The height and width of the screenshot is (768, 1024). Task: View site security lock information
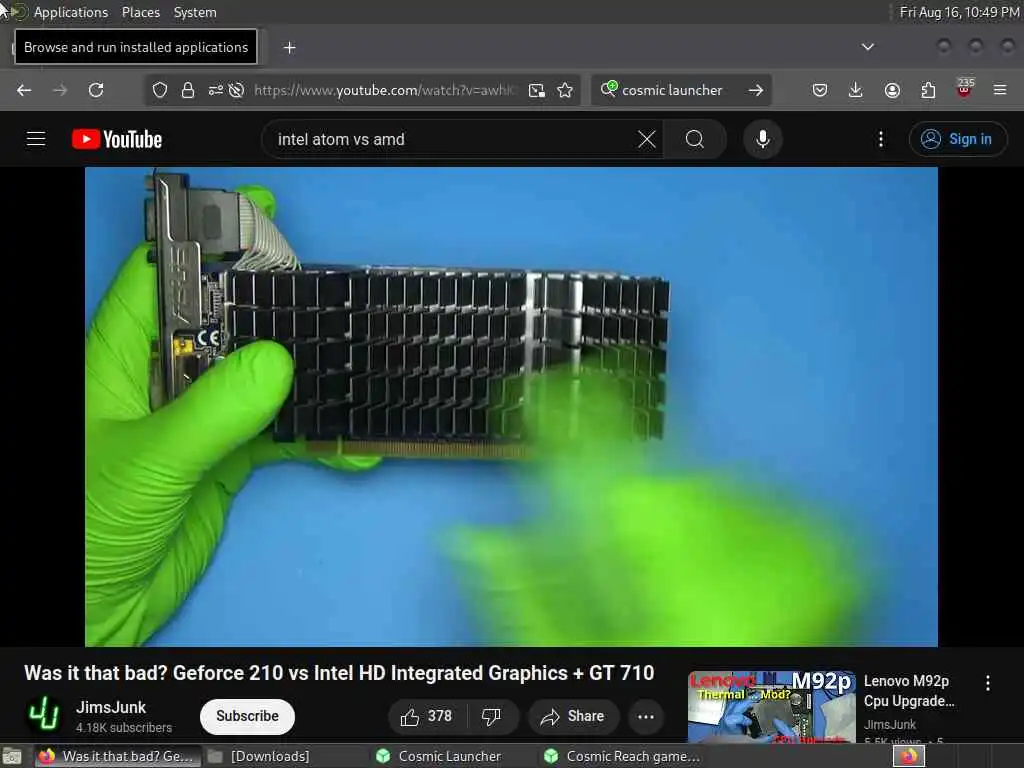tap(188, 90)
